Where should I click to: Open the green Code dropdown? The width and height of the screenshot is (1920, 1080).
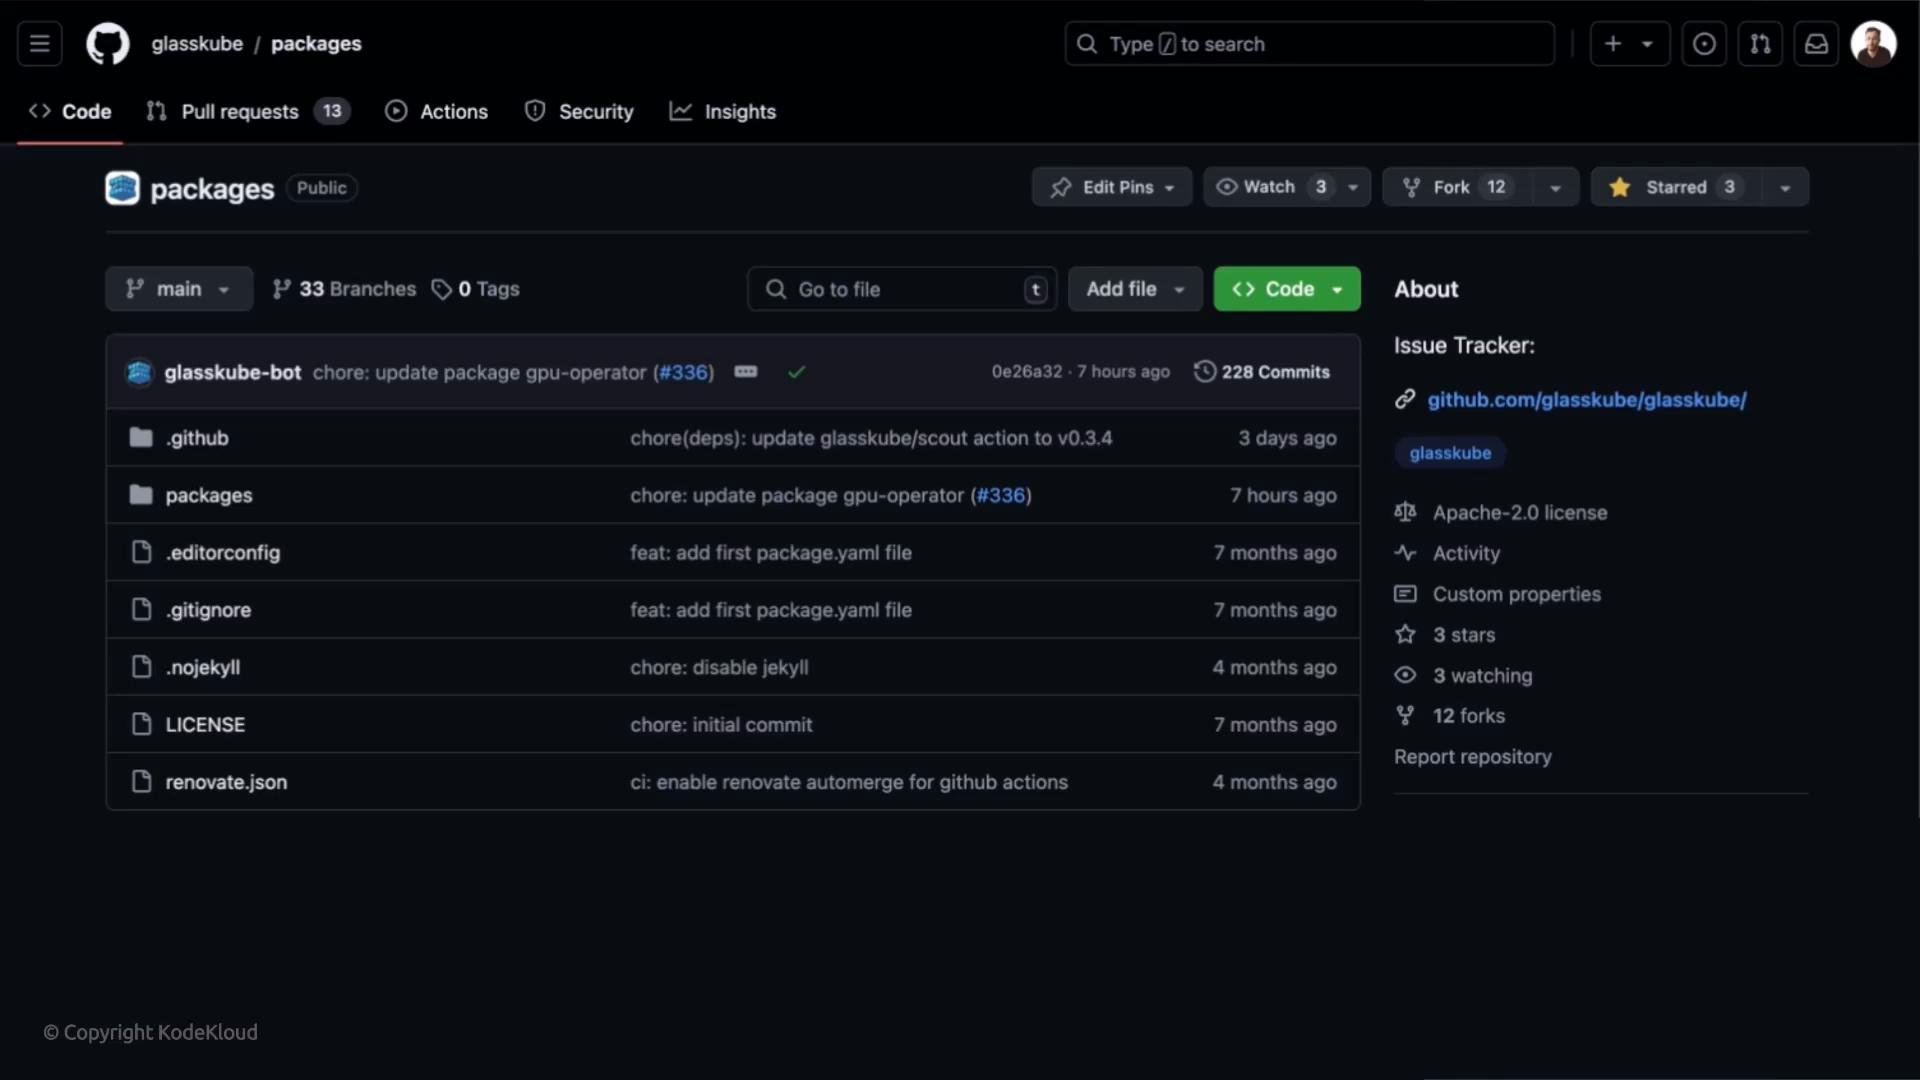click(1287, 289)
